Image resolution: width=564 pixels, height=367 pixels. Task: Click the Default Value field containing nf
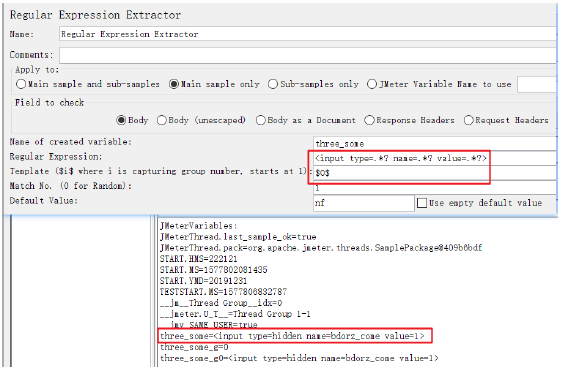coord(364,203)
